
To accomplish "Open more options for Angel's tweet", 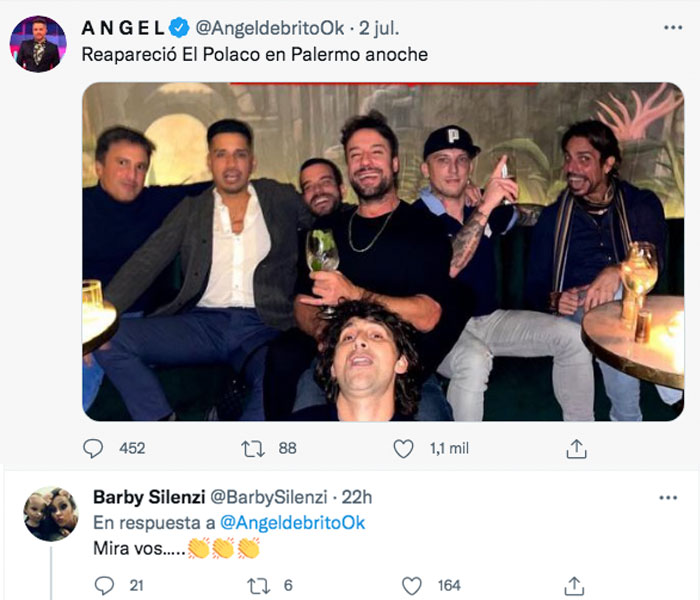I will 672,27.
